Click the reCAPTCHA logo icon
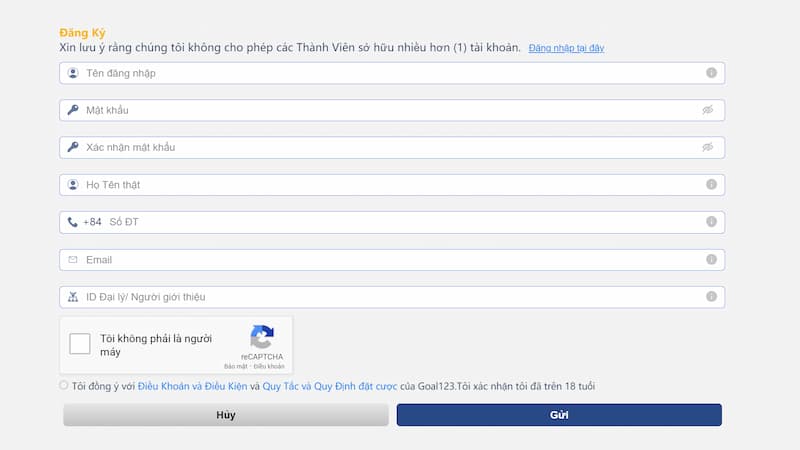 pyautogui.click(x=262, y=337)
